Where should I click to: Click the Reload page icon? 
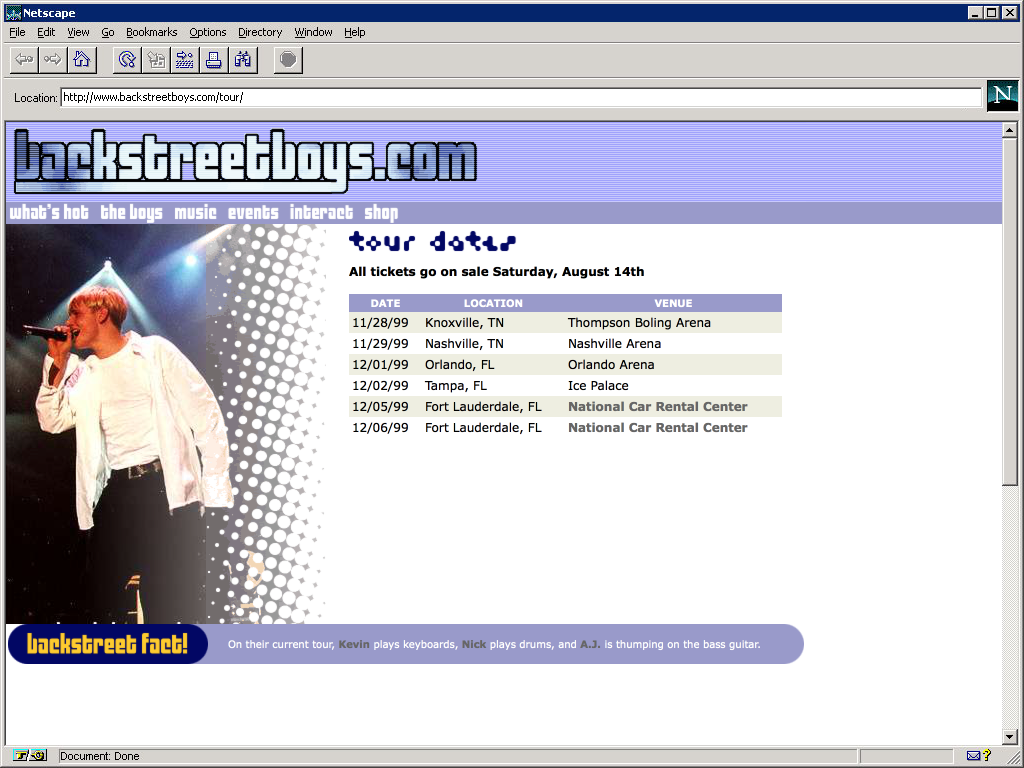[x=126, y=59]
